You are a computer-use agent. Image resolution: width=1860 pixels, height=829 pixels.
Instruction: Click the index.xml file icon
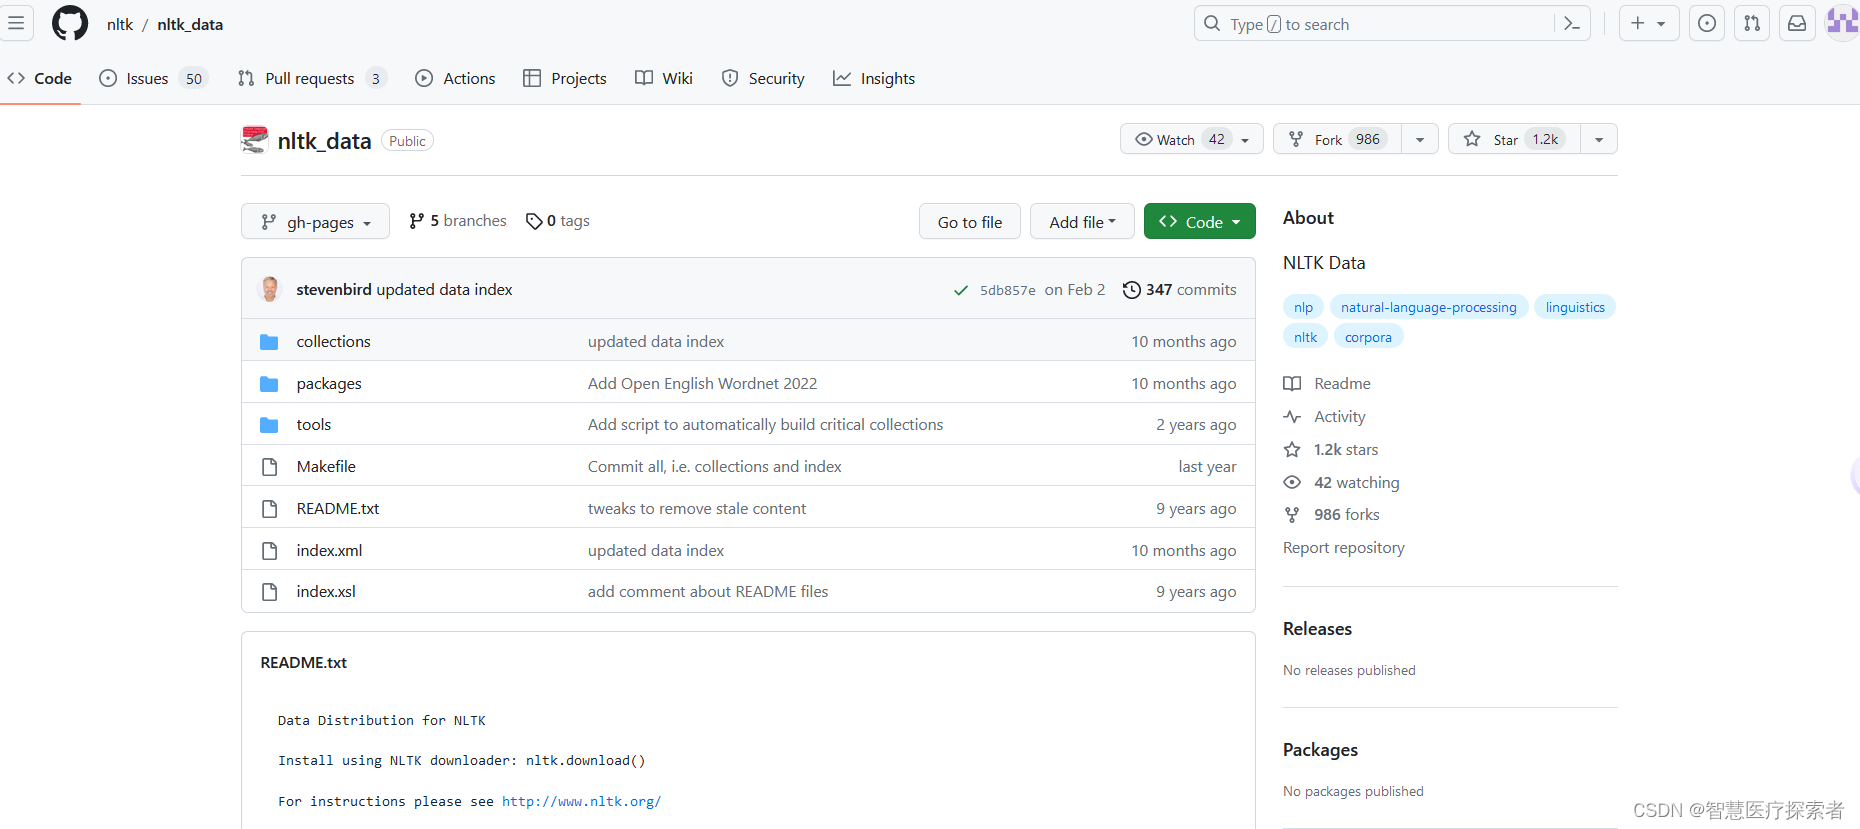[x=269, y=551]
